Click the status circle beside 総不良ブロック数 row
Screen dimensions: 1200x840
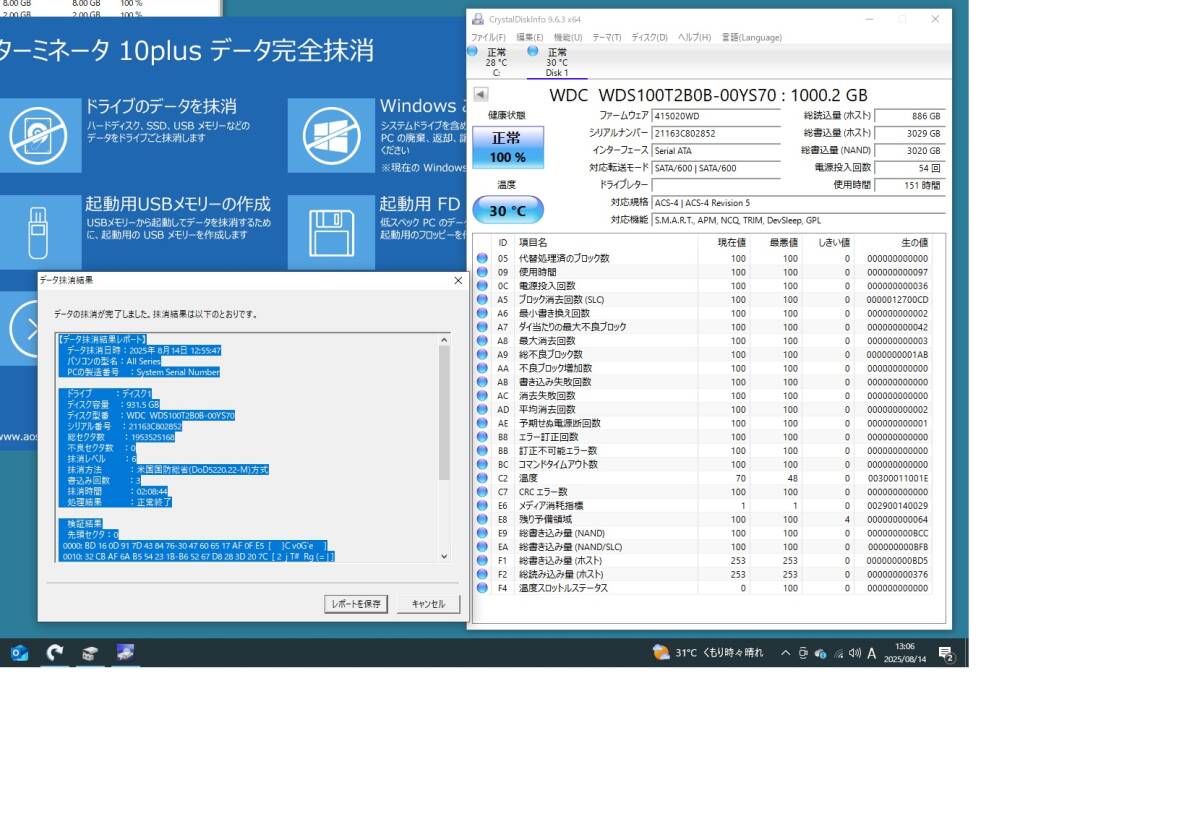(482, 355)
